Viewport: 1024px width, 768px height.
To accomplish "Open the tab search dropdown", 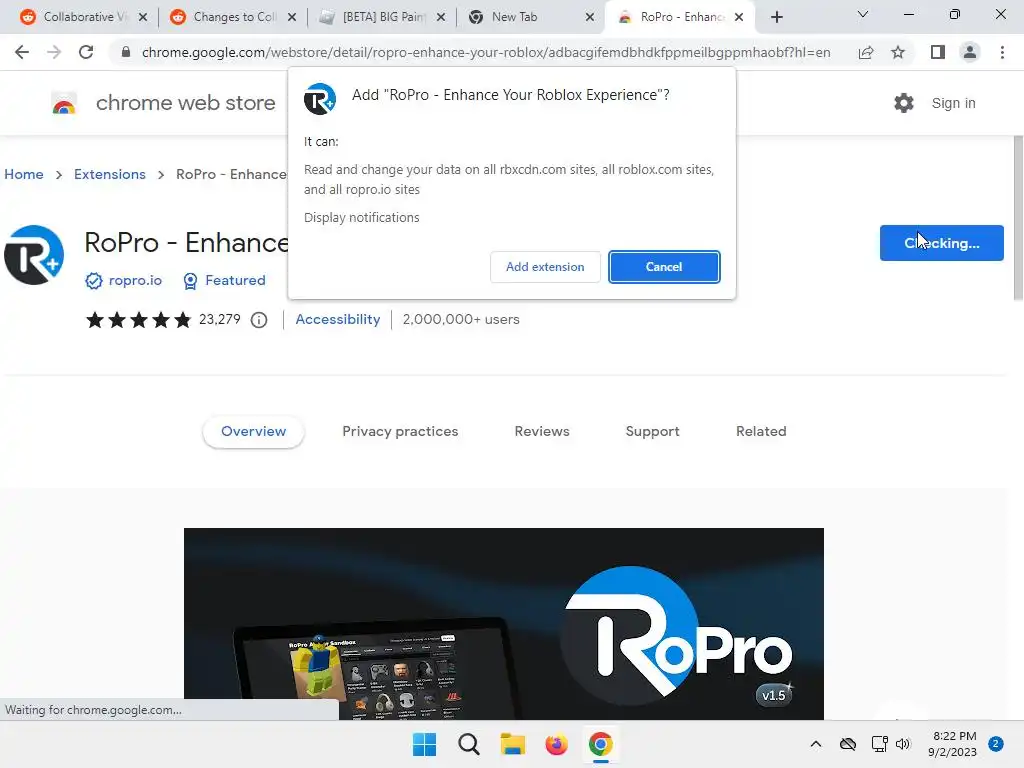I will [x=863, y=14].
